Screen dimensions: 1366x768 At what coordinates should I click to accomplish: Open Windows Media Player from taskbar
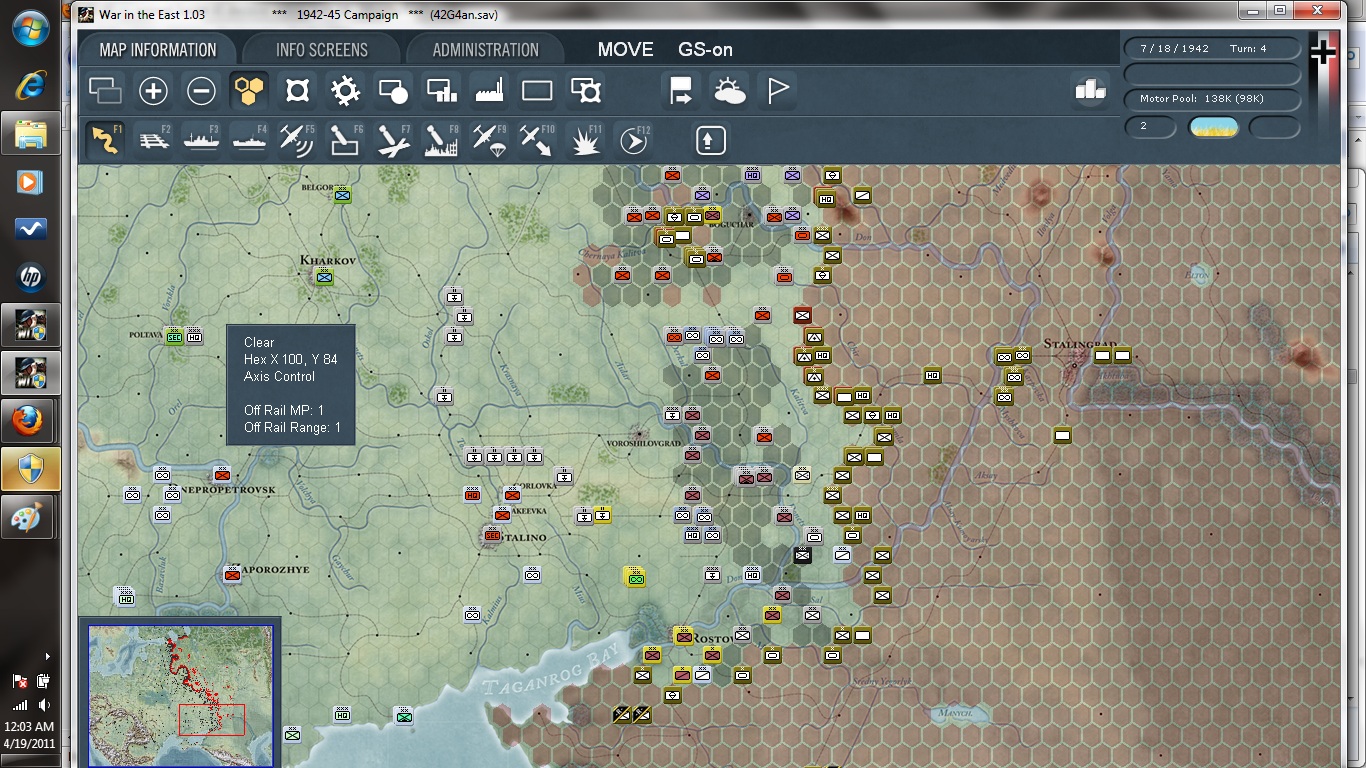tap(30, 181)
